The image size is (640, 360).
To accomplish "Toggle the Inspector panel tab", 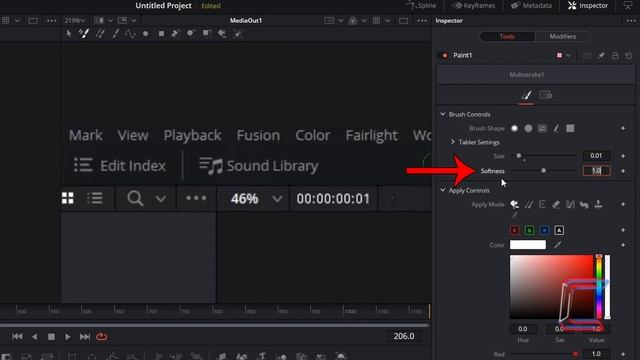I will coord(588,5).
